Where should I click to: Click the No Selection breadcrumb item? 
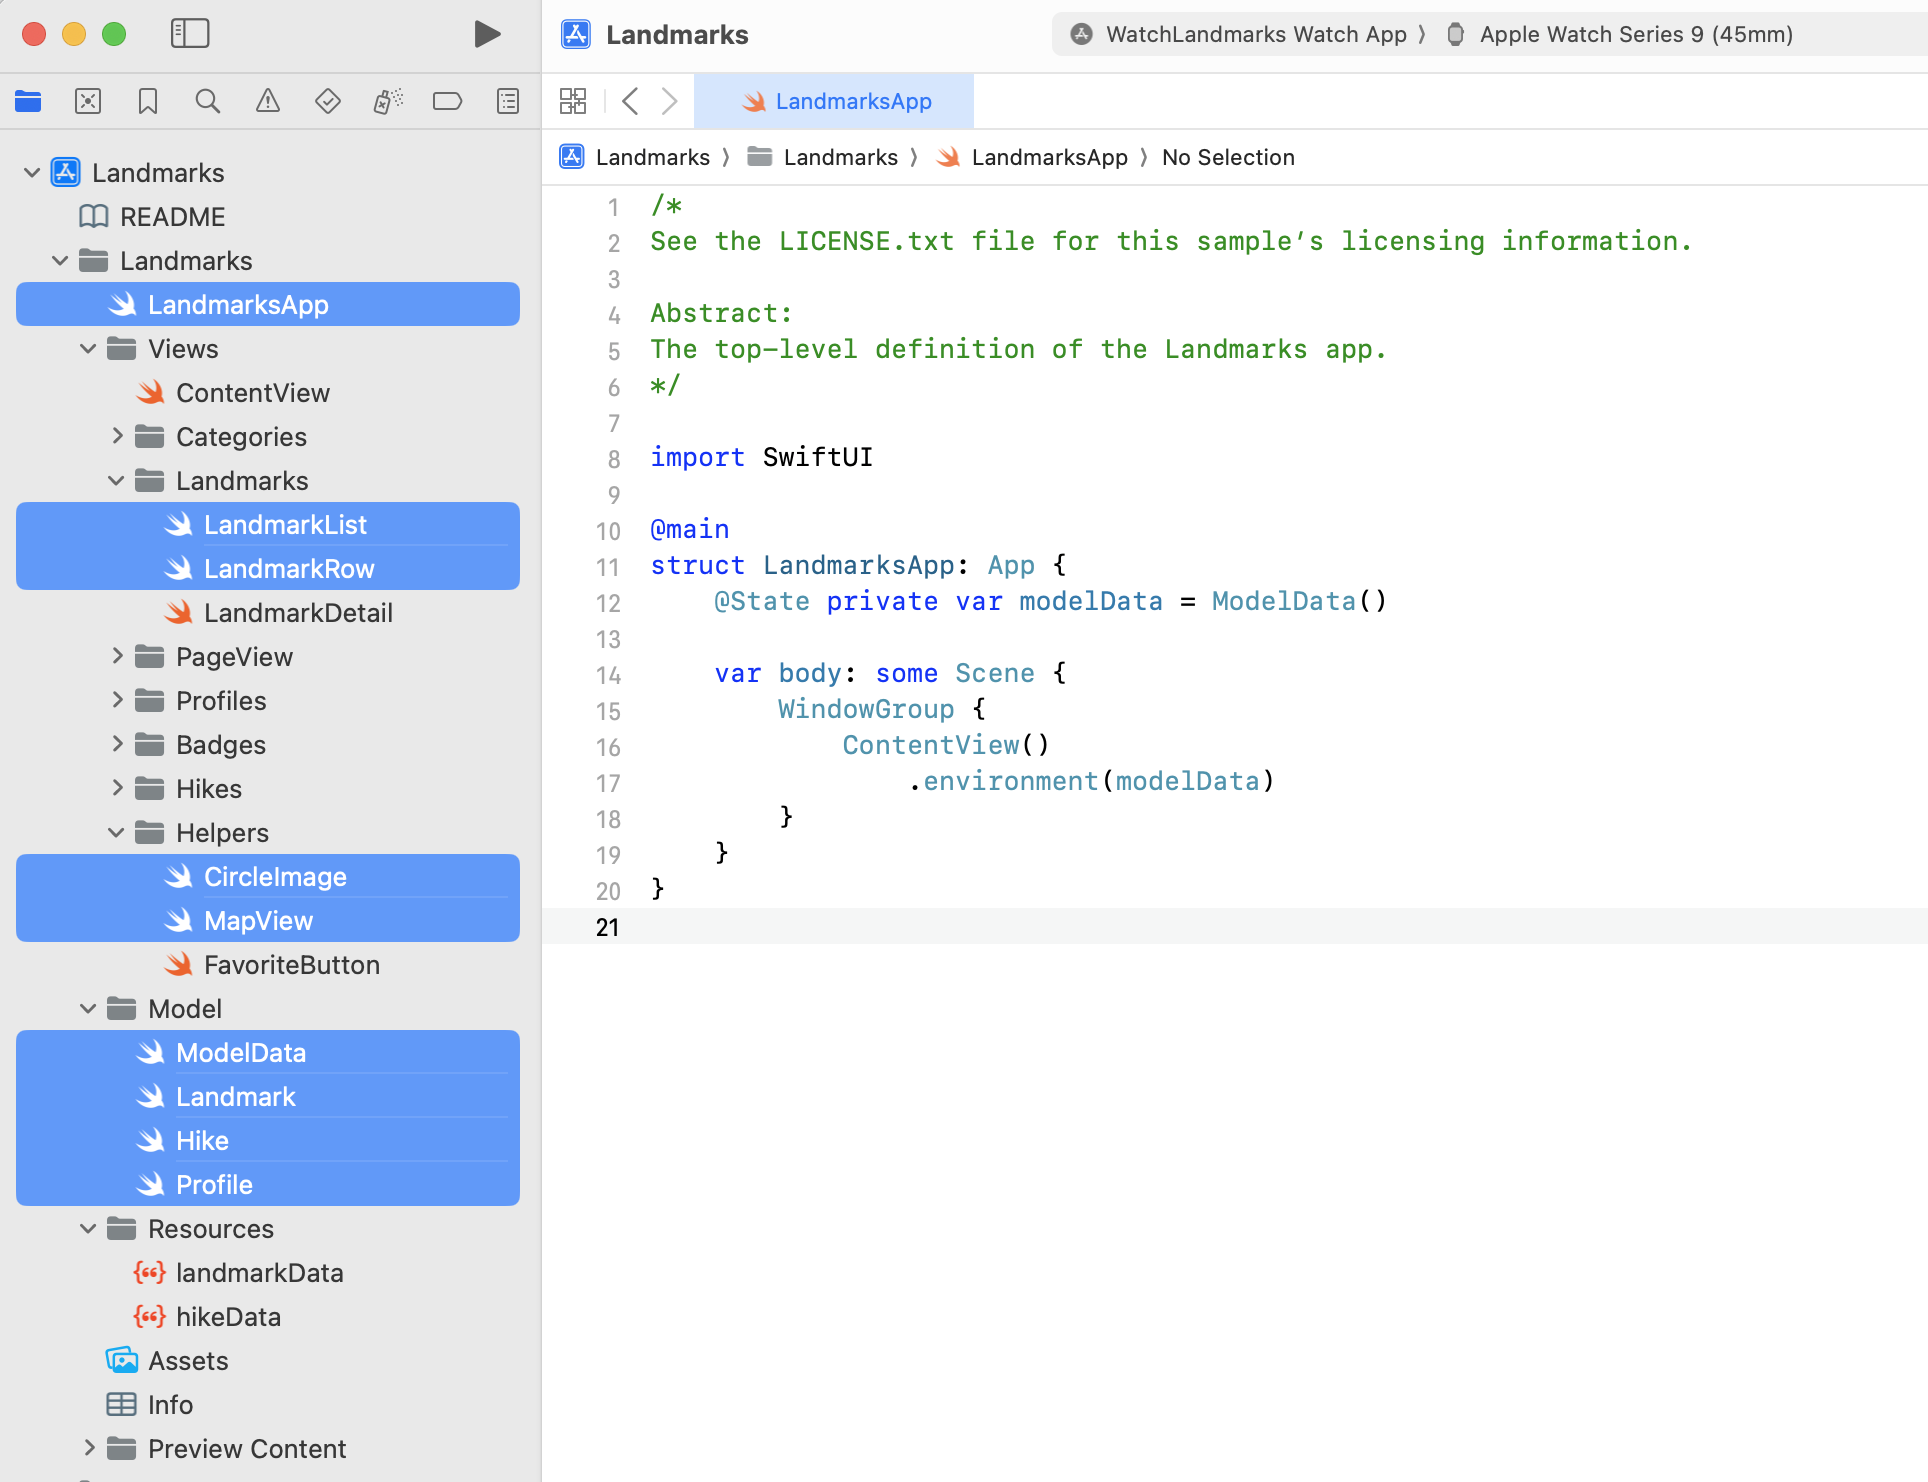1227,157
